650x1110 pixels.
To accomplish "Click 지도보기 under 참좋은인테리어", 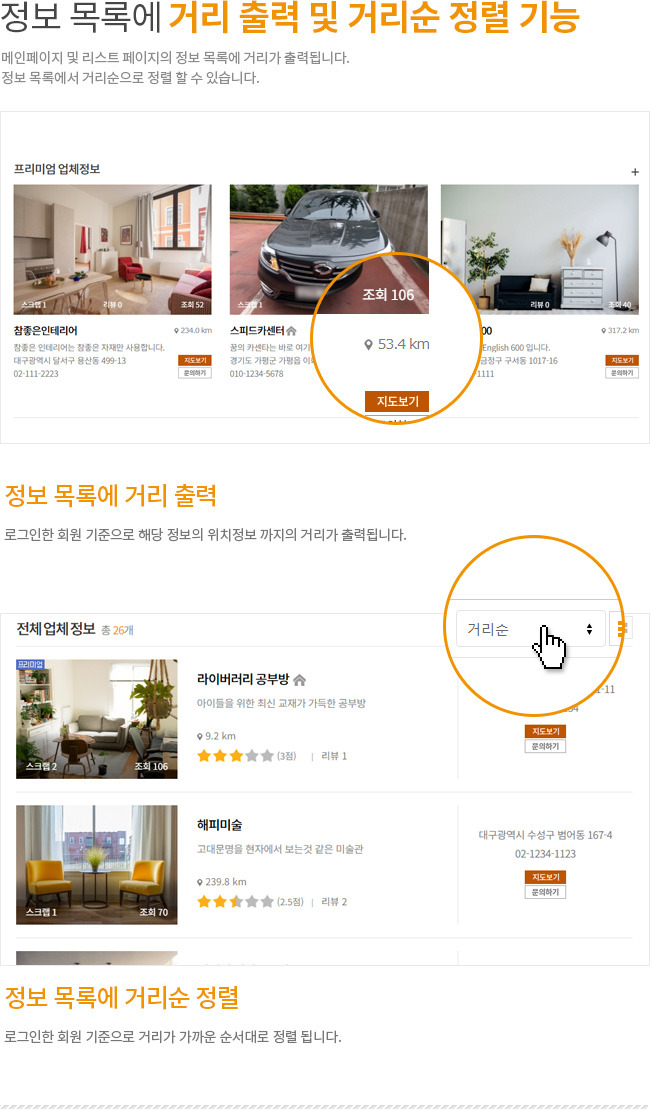I will point(195,360).
